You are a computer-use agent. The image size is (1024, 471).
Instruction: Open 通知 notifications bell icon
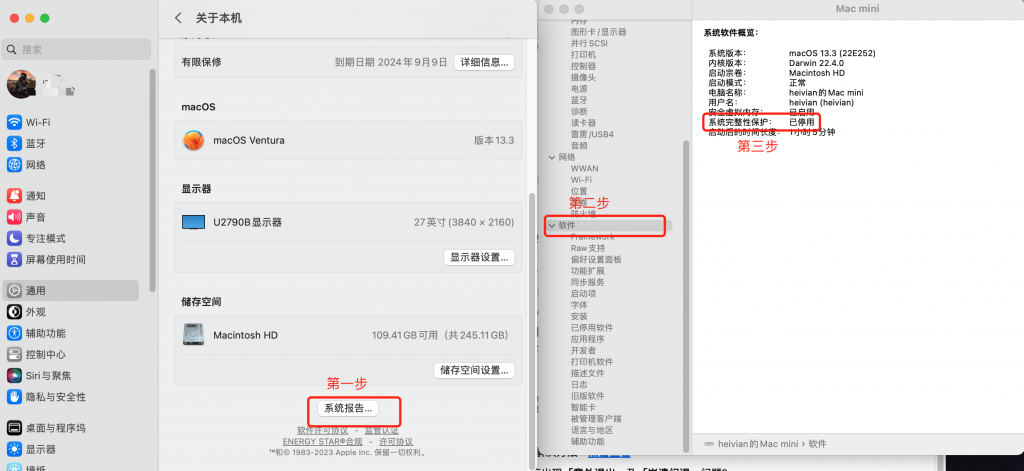(x=14, y=196)
